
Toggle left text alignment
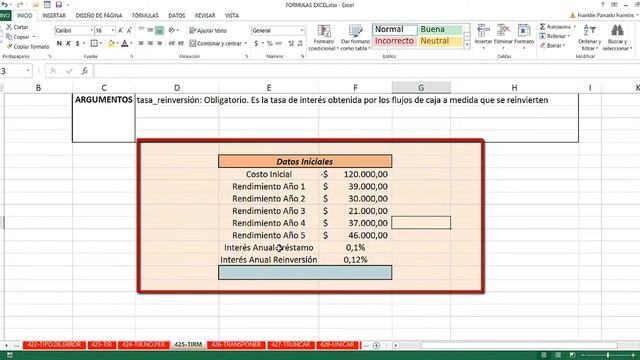pyautogui.click(x=141, y=43)
